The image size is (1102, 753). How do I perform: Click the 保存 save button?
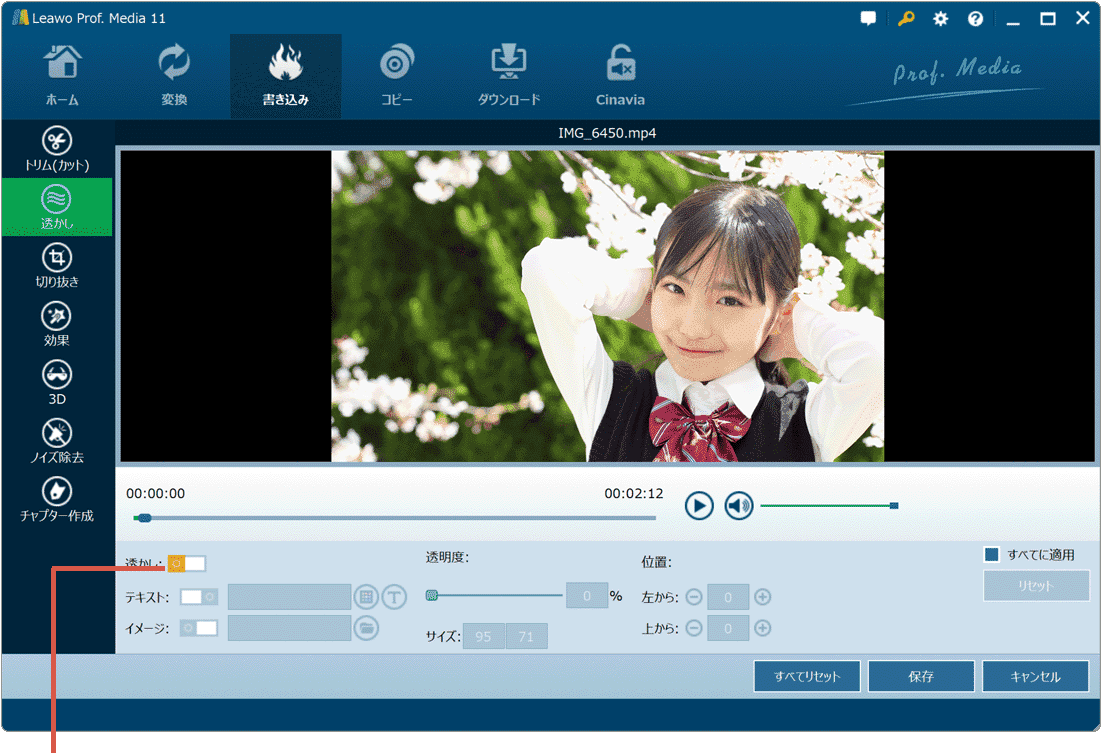coord(921,676)
